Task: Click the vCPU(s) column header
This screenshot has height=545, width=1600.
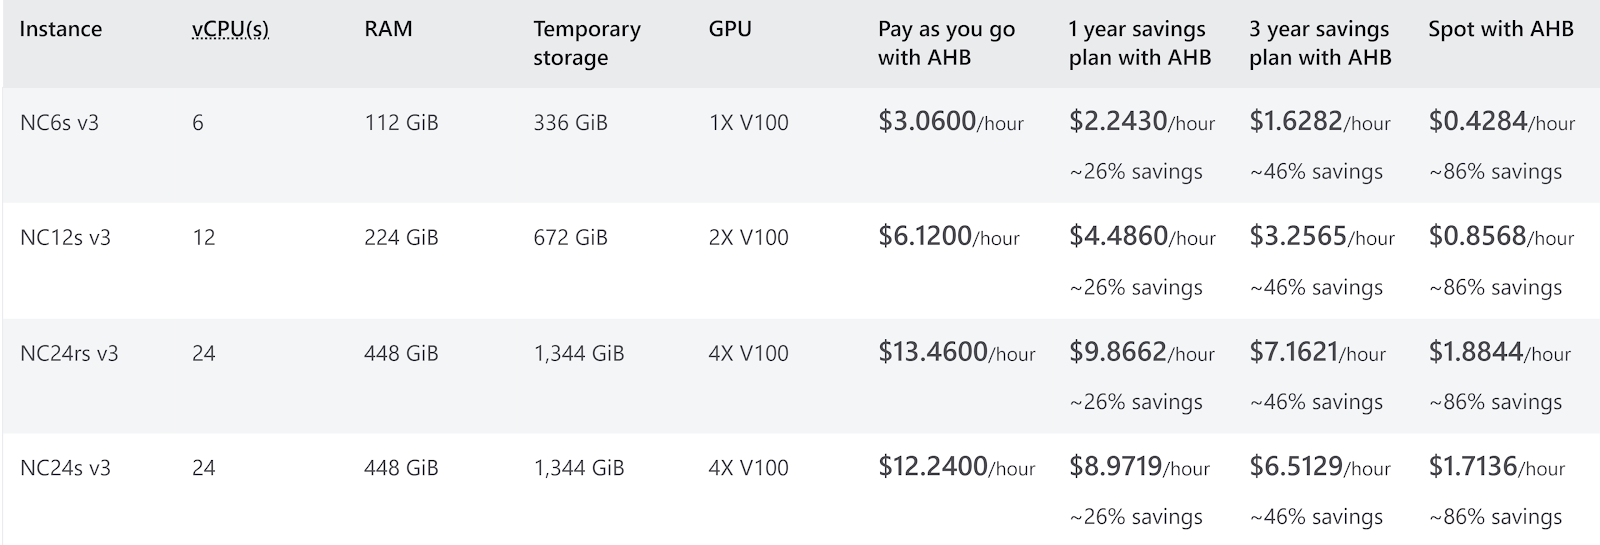Action: (230, 29)
